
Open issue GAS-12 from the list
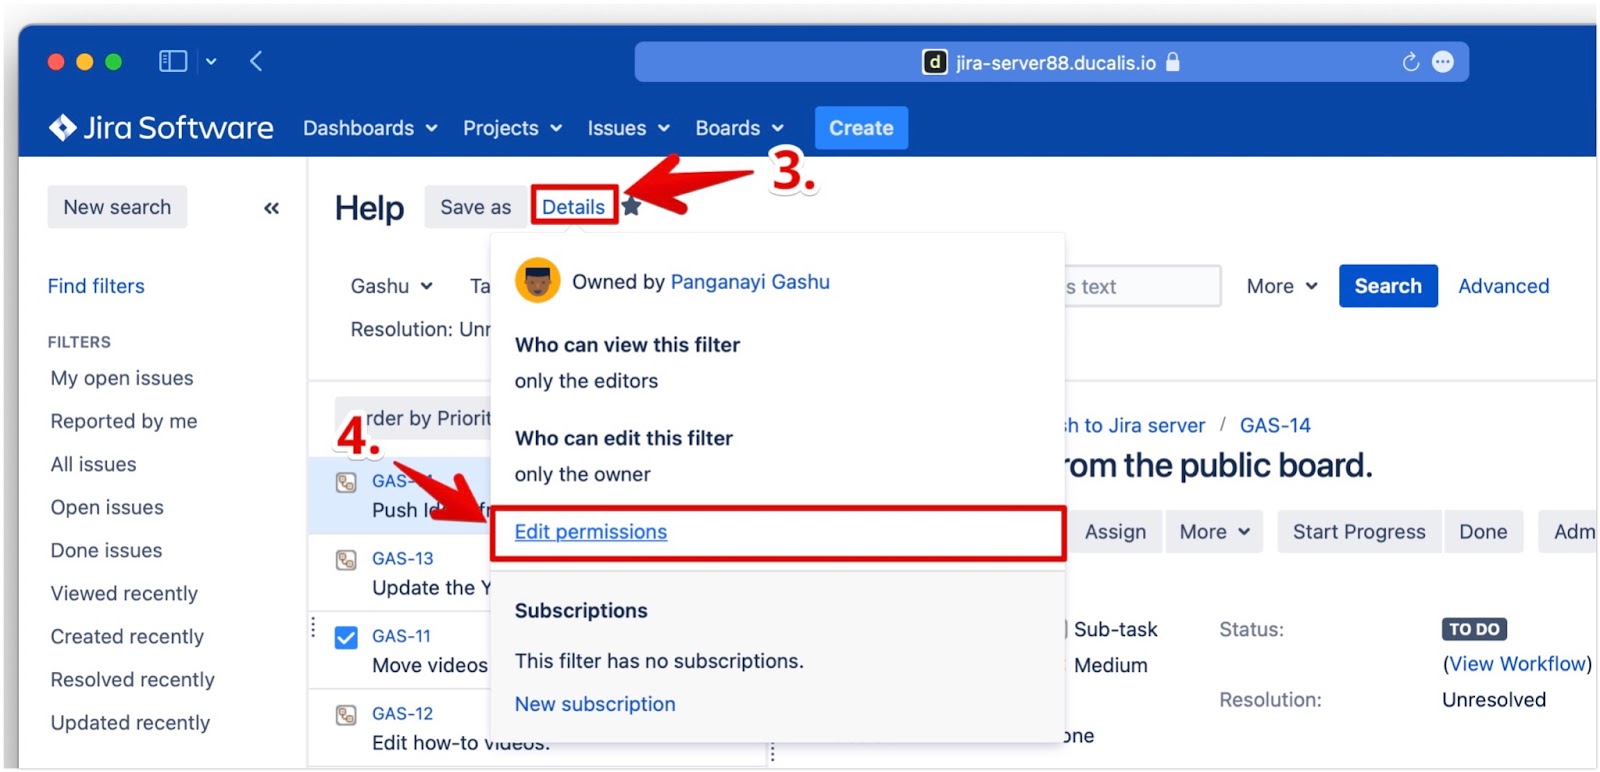click(403, 713)
